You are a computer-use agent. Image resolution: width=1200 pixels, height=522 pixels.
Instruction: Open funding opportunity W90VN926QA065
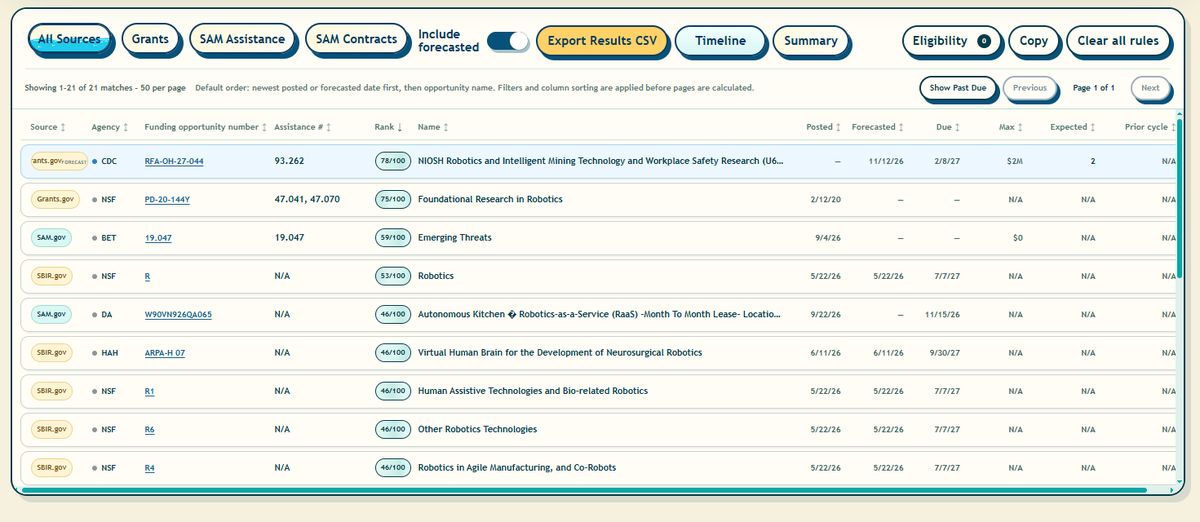[x=178, y=314]
